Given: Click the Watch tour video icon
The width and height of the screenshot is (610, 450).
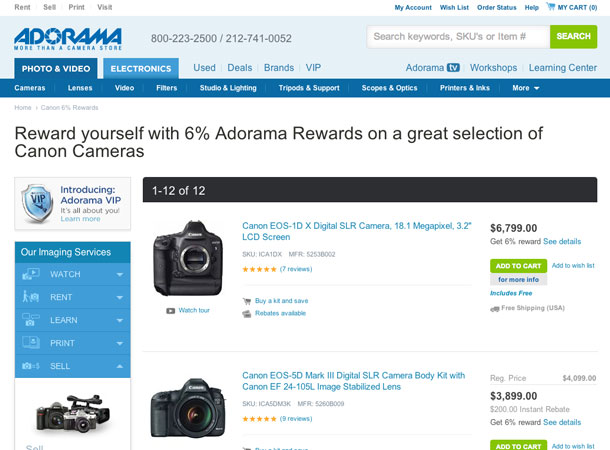Looking at the screenshot, I should coord(170,311).
